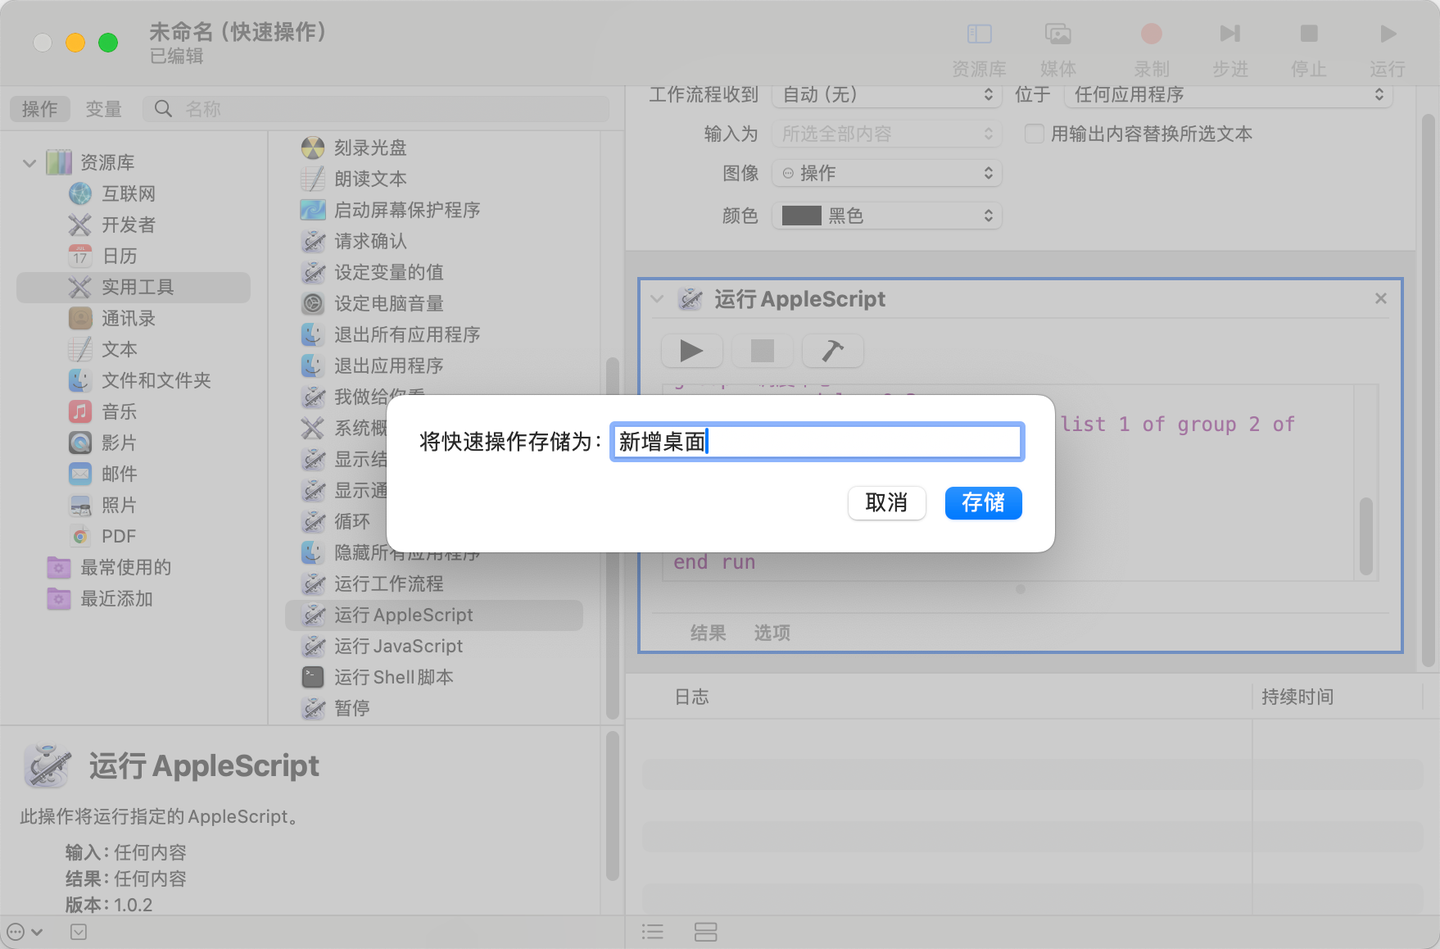Show the log list view icon
Viewport: 1440px width, 949px height.
[x=653, y=932]
